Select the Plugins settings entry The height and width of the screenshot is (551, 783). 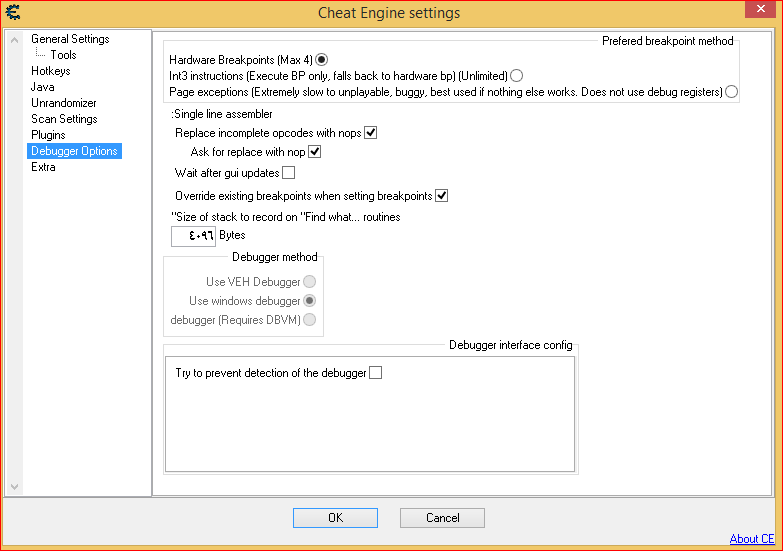tap(48, 135)
